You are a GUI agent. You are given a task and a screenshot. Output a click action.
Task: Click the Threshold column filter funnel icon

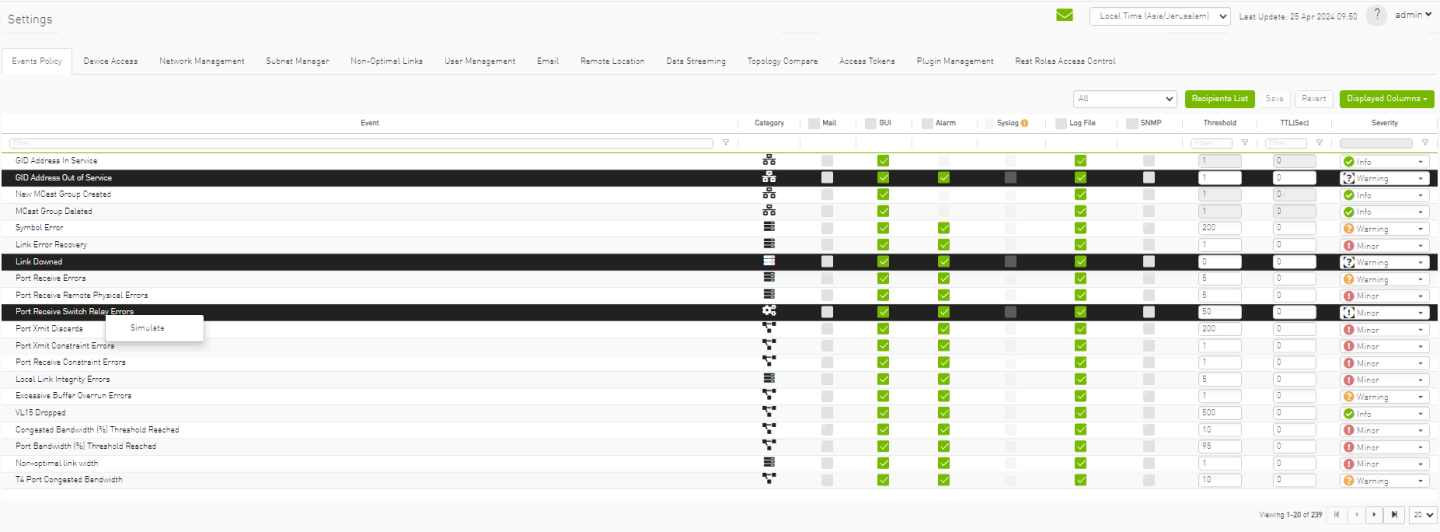coord(1244,143)
